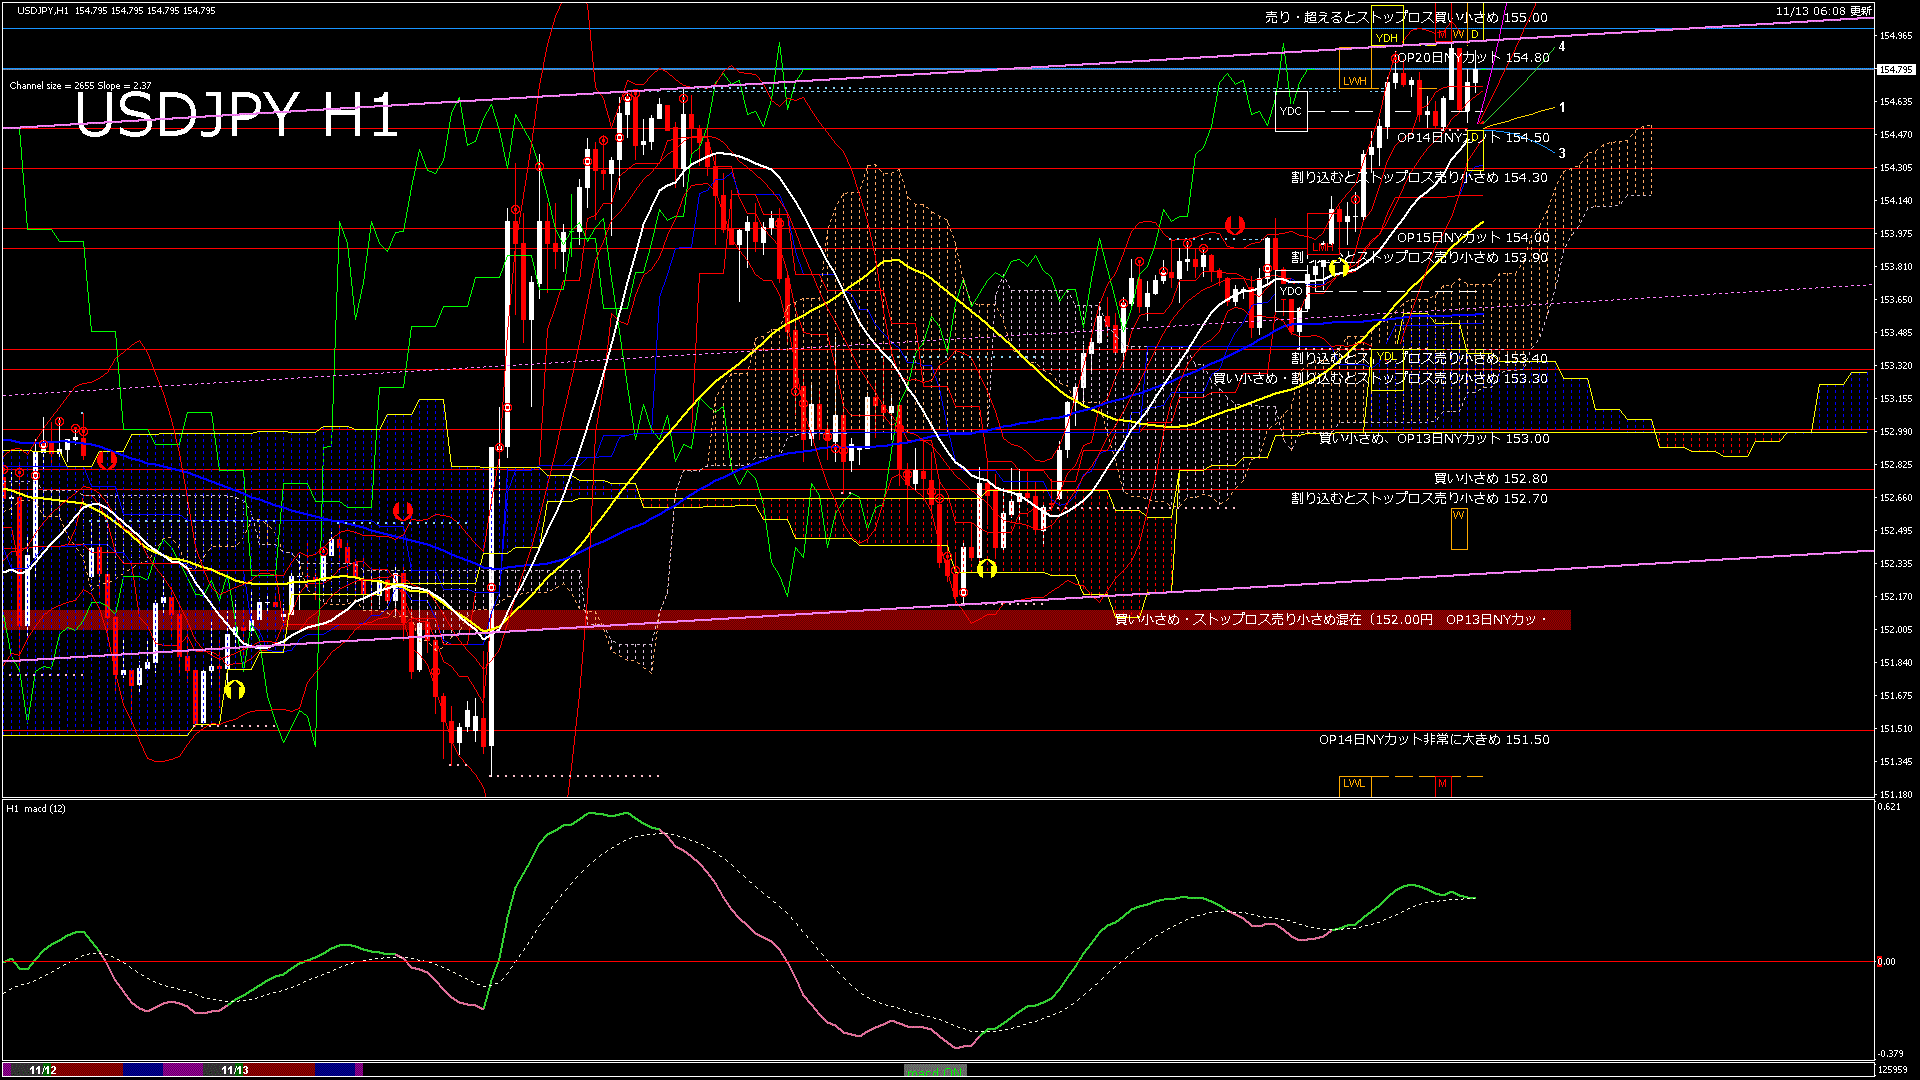Select the 155.00 stop-loss buy annotation text

(x=1406, y=17)
